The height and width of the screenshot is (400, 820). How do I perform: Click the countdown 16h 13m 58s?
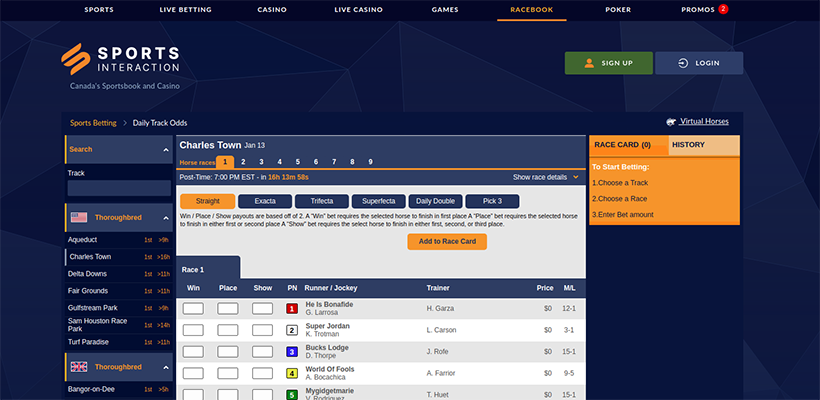pyautogui.click(x=288, y=177)
